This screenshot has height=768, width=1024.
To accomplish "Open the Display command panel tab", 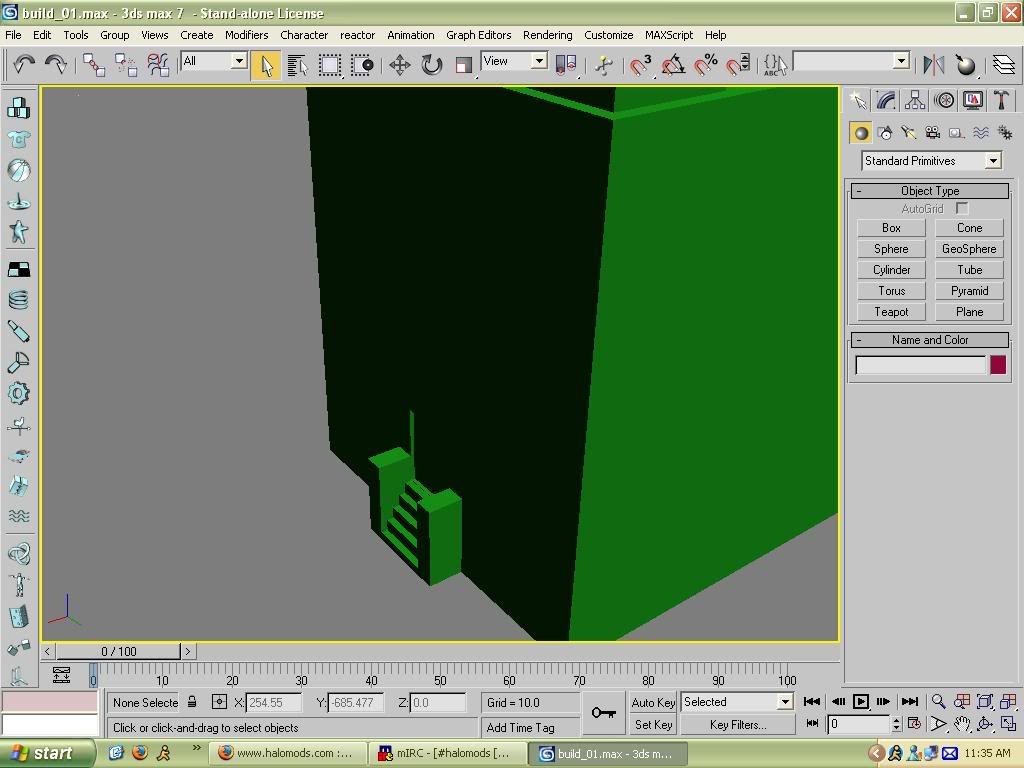I will tap(972, 100).
